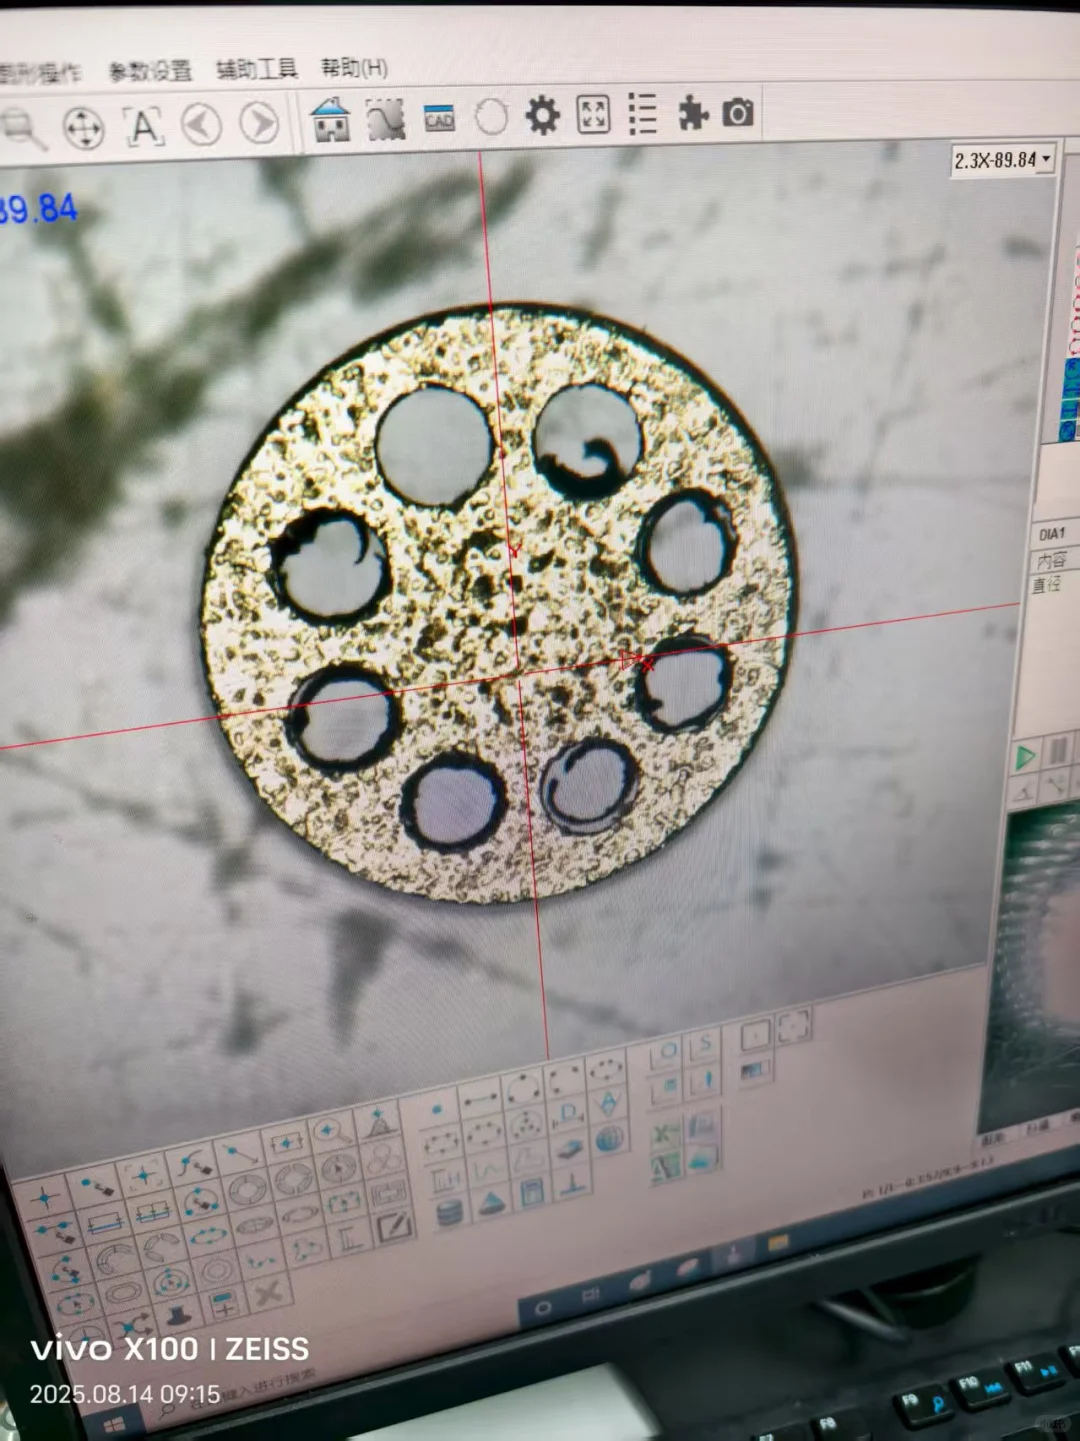Open the partially visible 图形操作 menu
This screenshot has height=1441, width=1080.
click(40, 73)
